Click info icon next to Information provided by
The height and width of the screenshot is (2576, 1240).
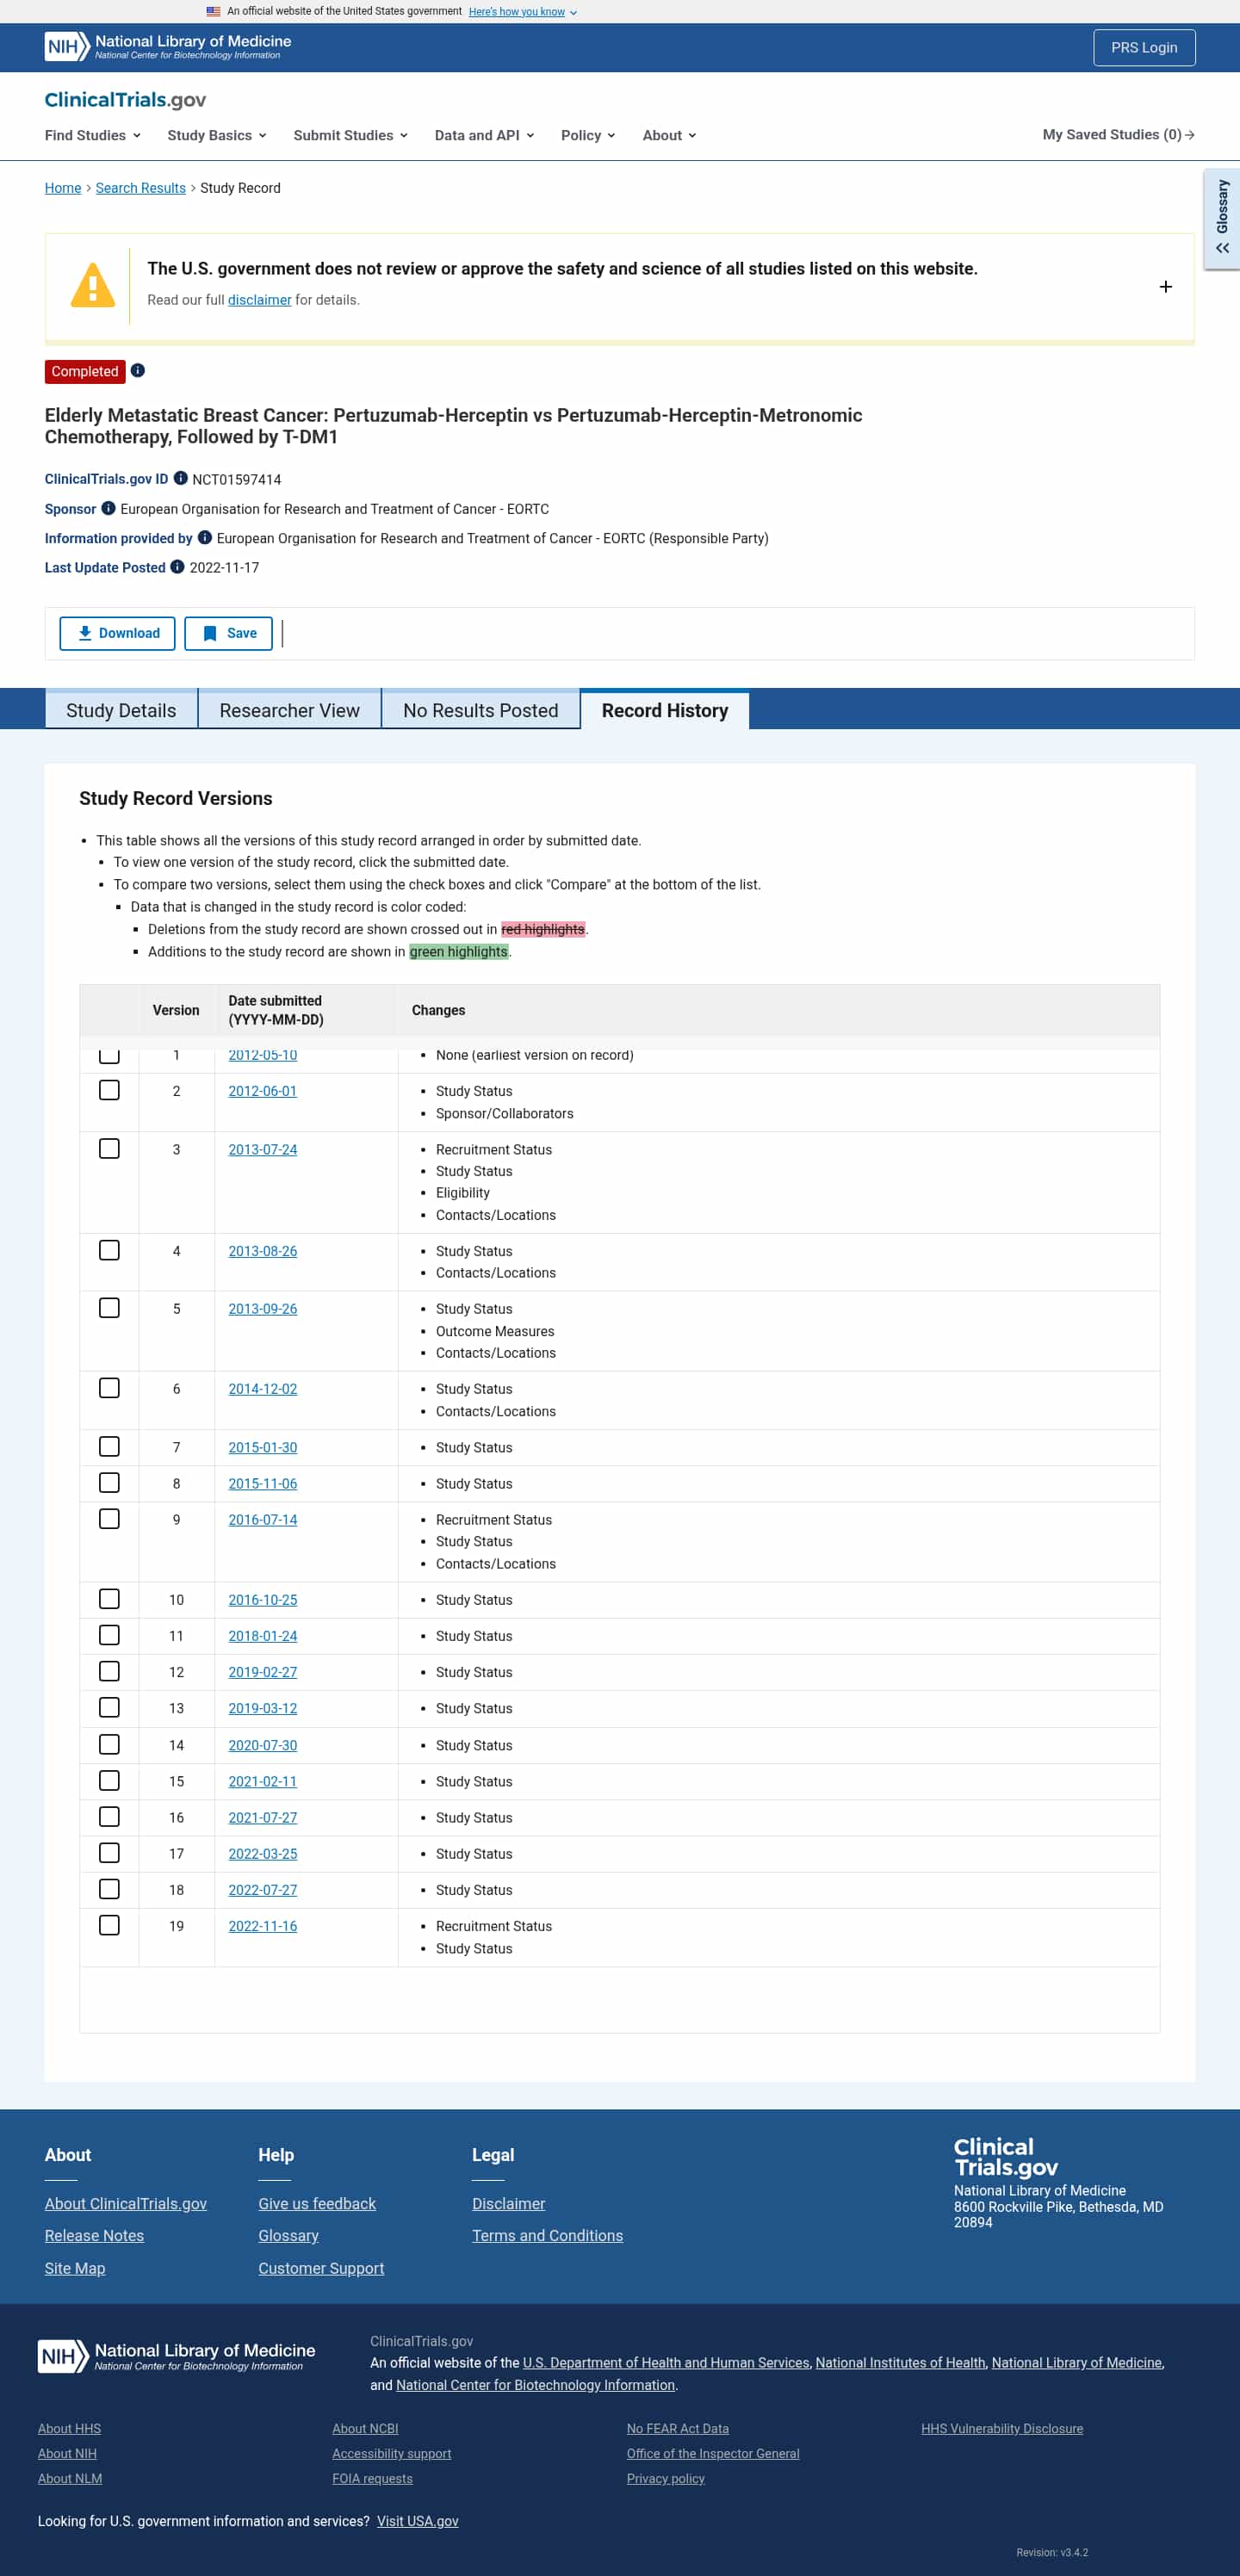point(205,538)
